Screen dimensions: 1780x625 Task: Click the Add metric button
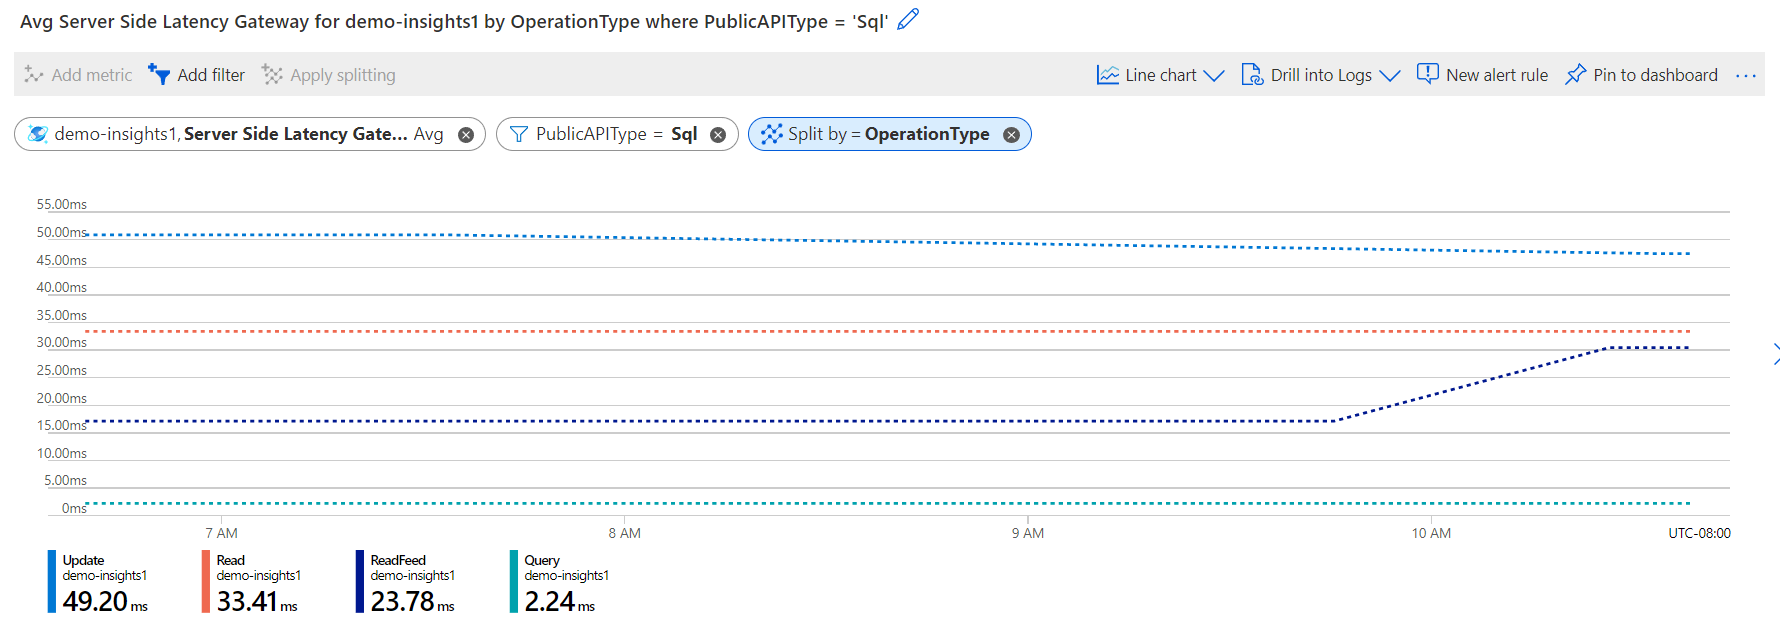point(78,75)
